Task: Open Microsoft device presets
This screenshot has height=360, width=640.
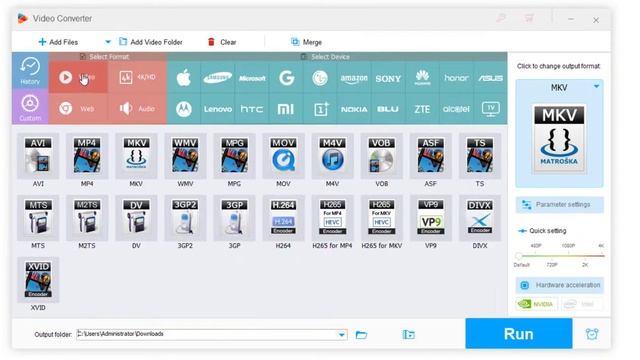Action: tap(252, 78)
